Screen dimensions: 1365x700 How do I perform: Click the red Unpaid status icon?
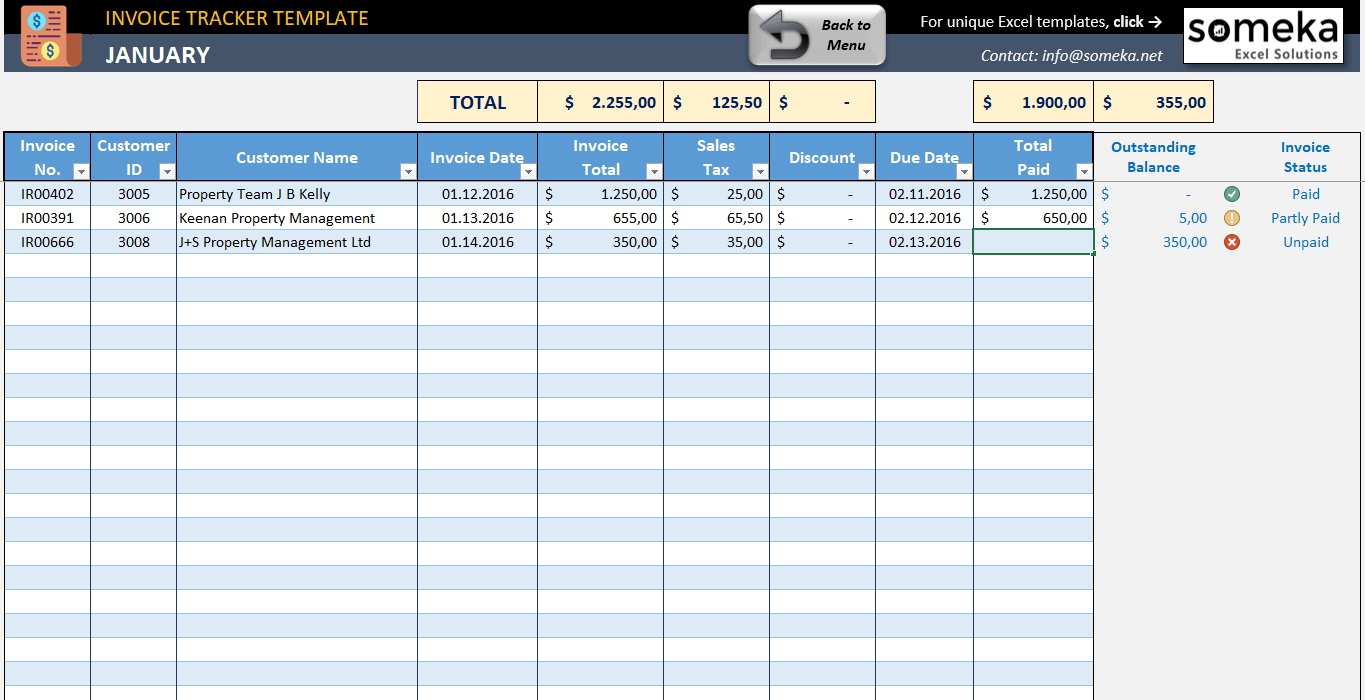(x=1232, y=241)
